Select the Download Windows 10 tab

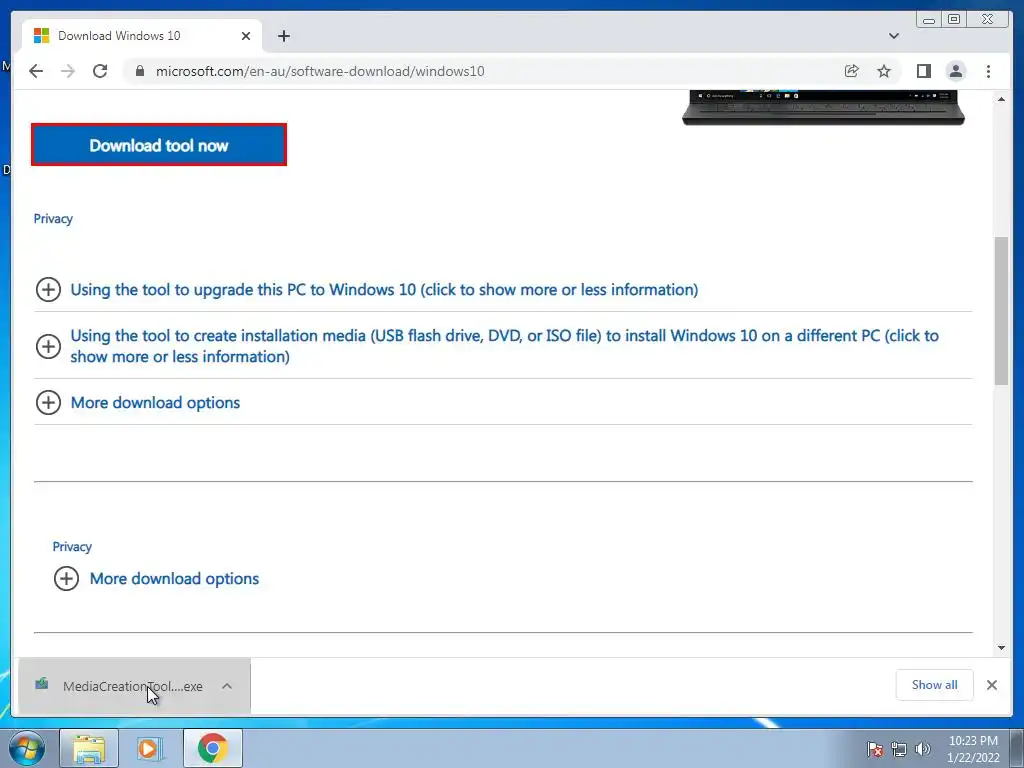(x=142, y=36)
